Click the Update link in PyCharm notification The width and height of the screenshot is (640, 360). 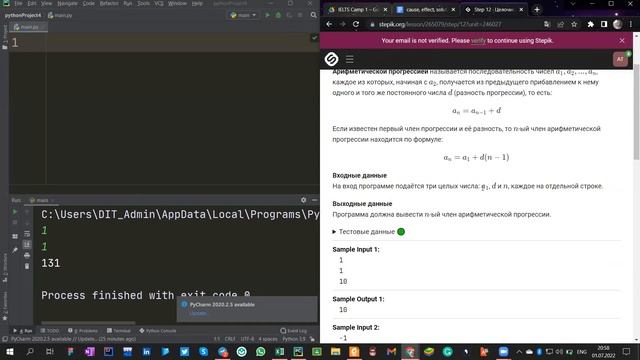(198, 313)
